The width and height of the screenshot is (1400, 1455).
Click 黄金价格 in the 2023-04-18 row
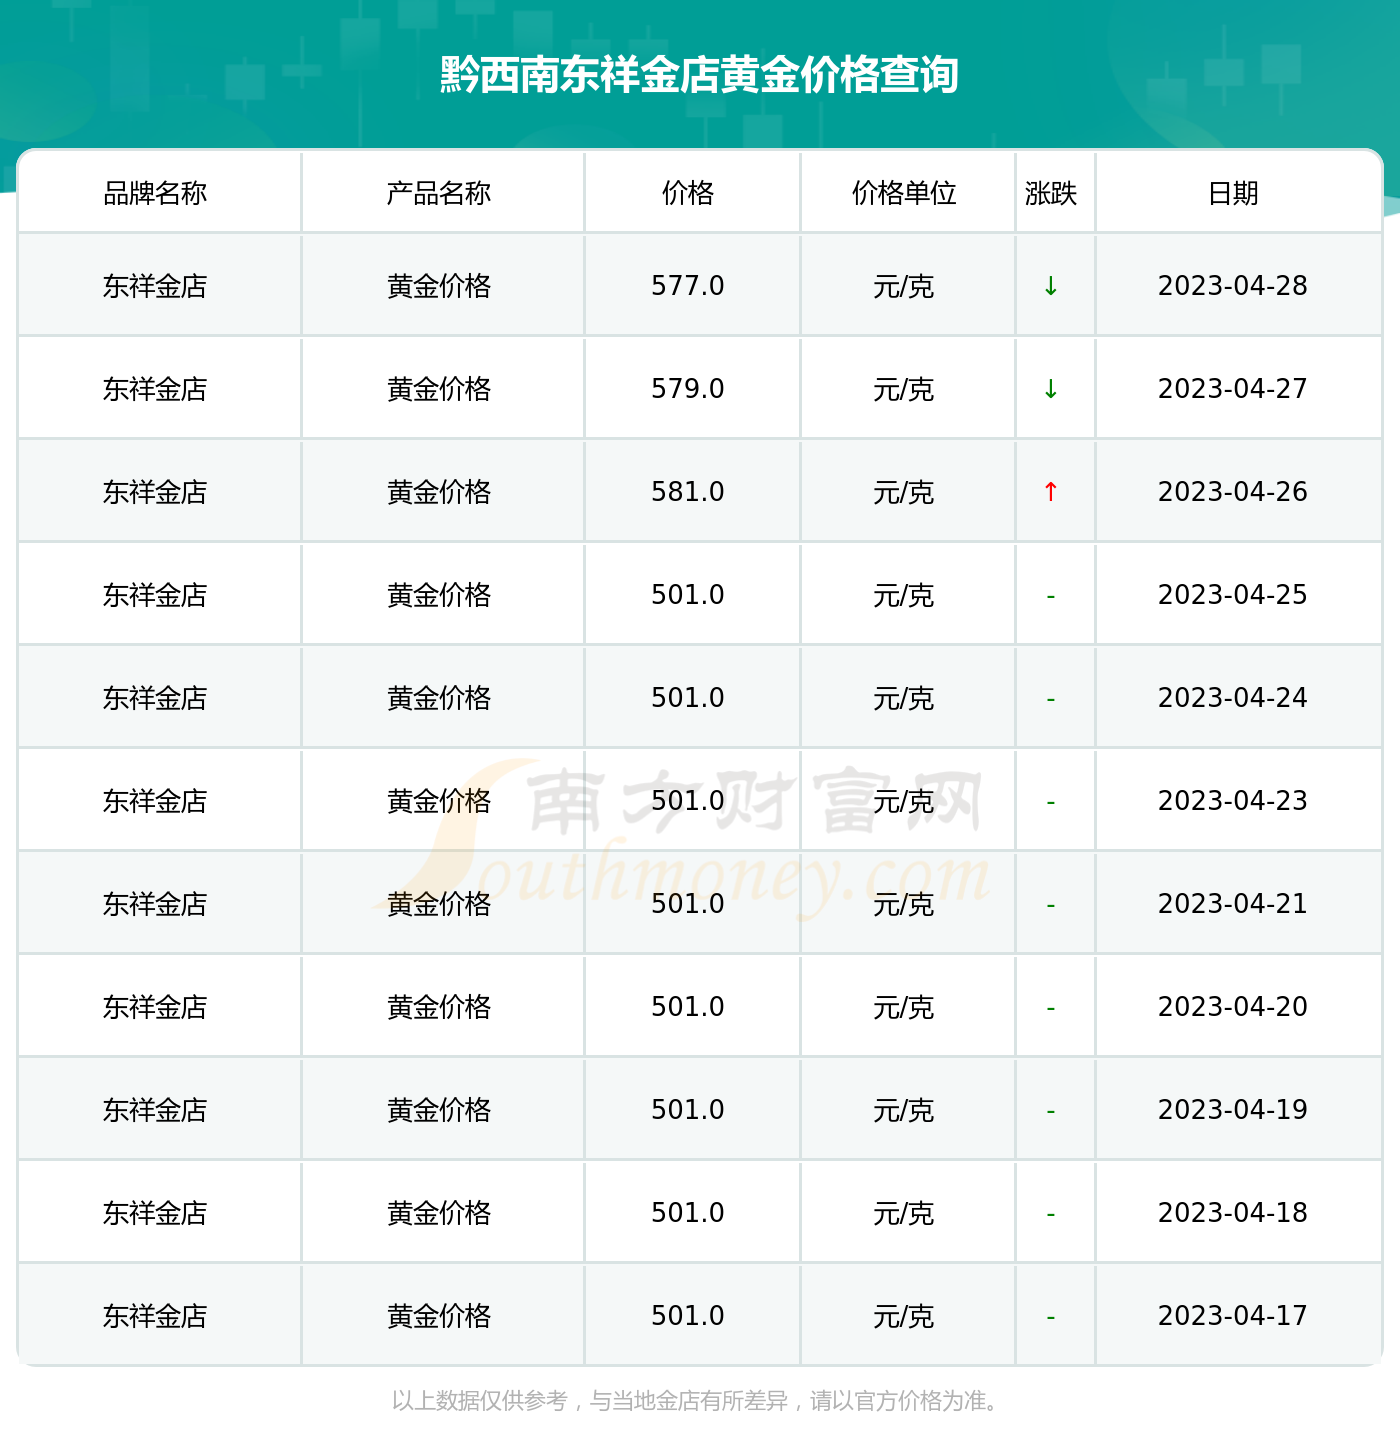click(x=439, y=1213)
